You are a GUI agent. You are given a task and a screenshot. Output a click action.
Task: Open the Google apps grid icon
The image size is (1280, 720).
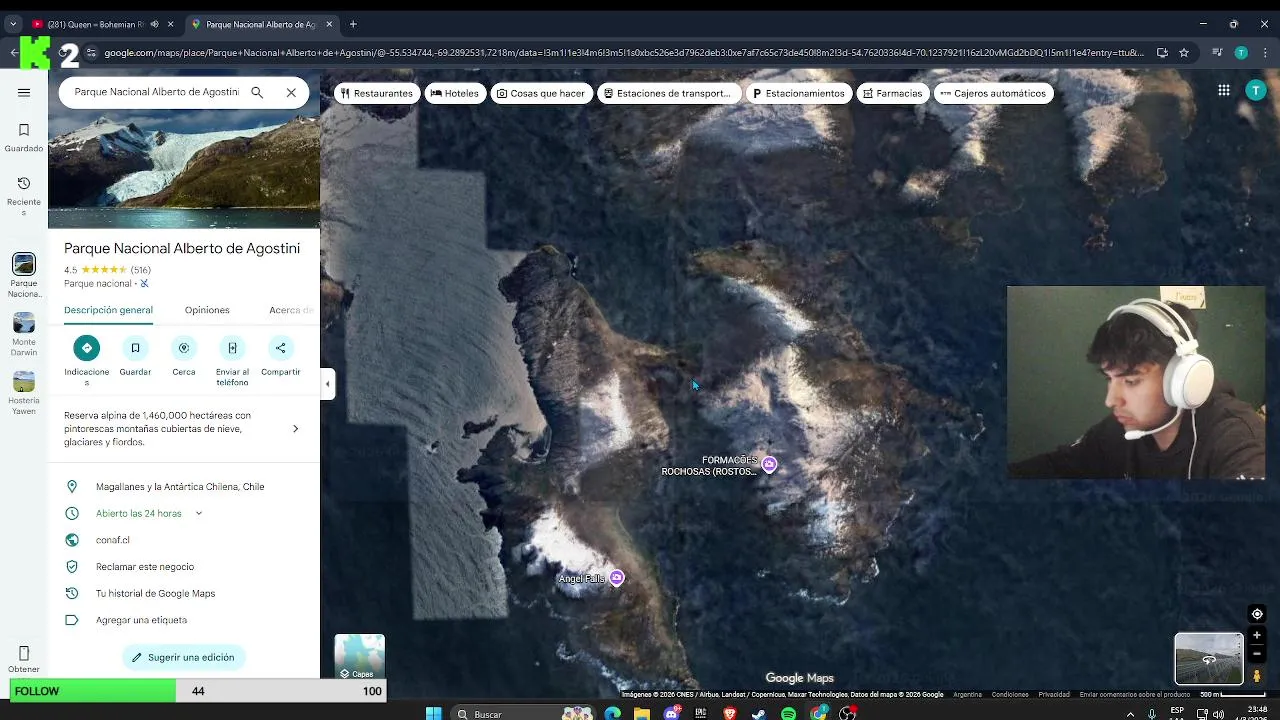[1224, 91]
